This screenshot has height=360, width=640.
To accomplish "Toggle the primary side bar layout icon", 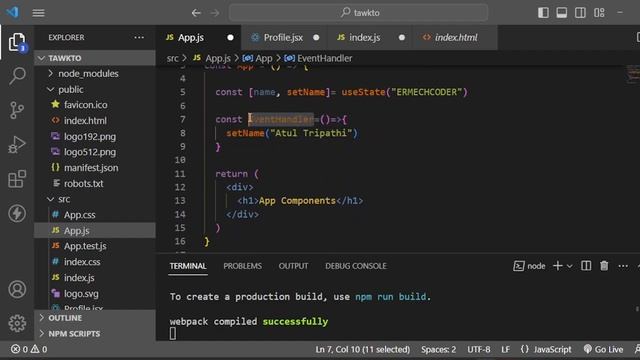I will pos(543,13).
